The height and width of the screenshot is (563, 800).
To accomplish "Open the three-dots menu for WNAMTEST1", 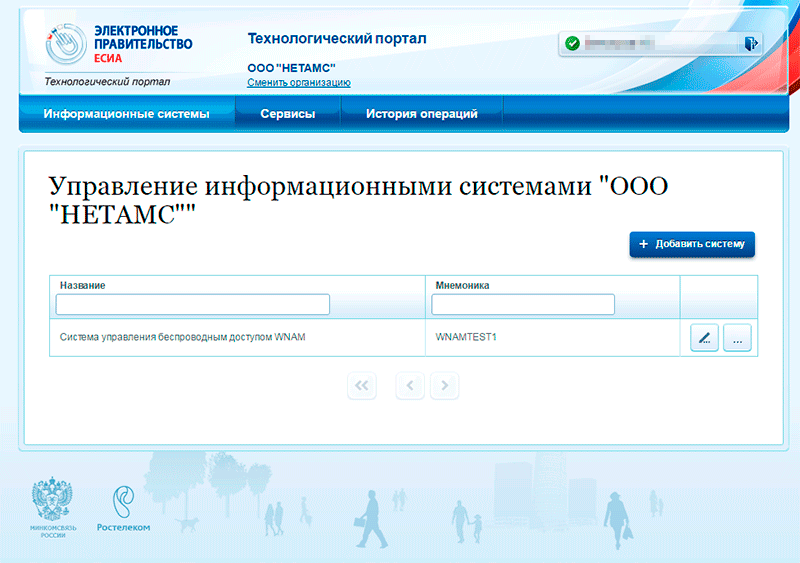I will coord(737,339).
